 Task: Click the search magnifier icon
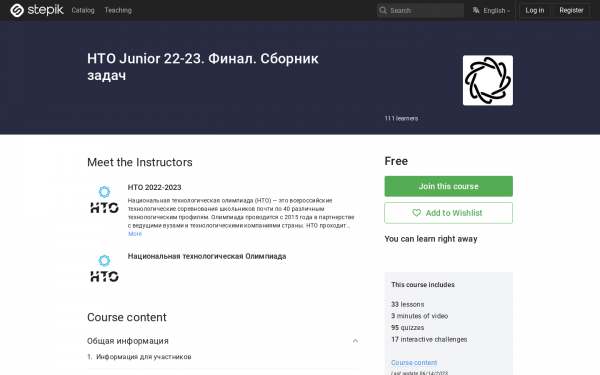coord(383,10)
